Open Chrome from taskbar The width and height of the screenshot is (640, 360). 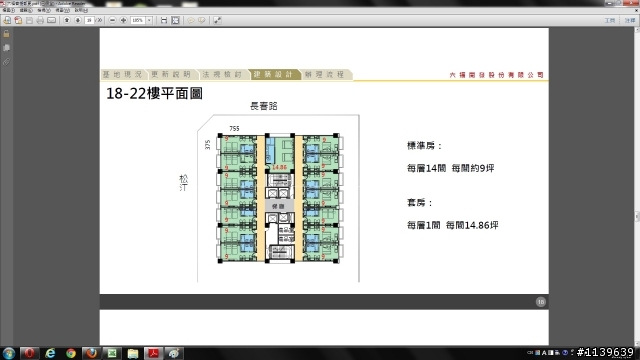click(71, 353)
